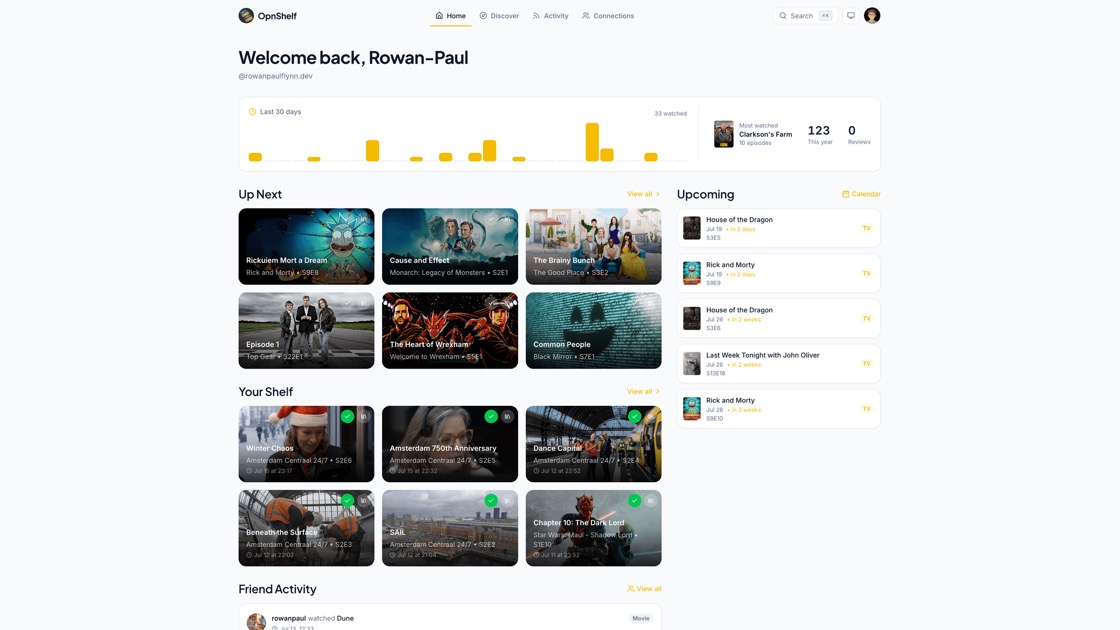This screenshot has width=1120, height=630.
Task: Toggle watched check on Amsterdam 750th Anniversary
Action: 491,416
